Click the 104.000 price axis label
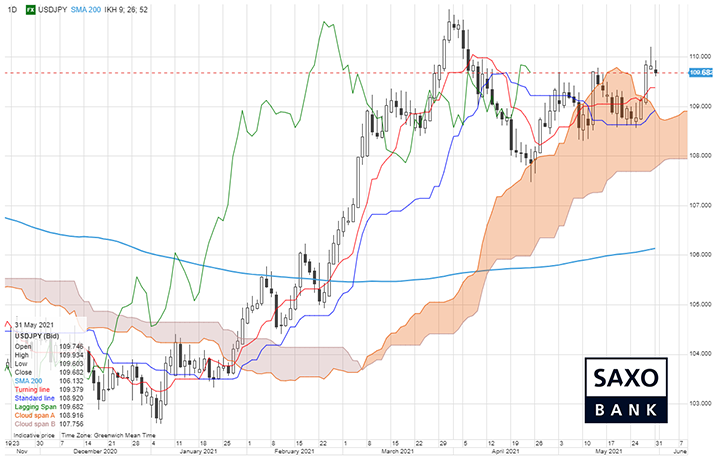The width and height of the screenshot is (720, 462). (700, 354)
